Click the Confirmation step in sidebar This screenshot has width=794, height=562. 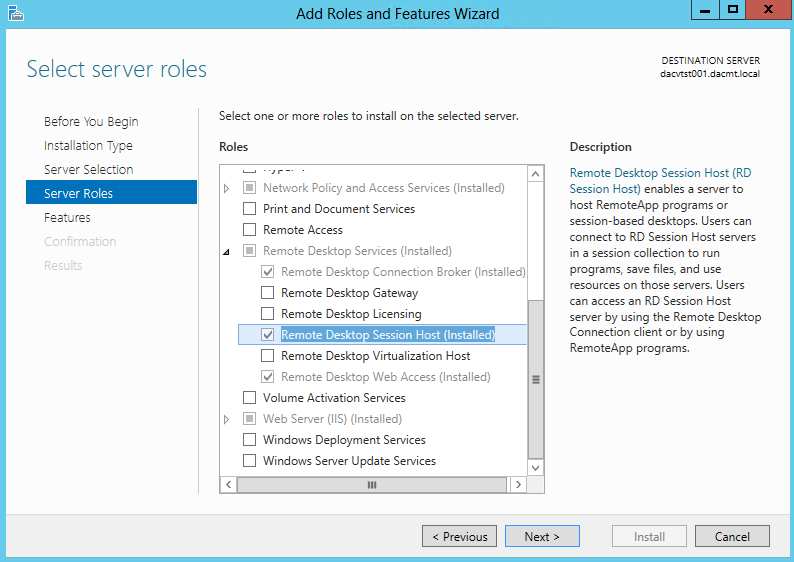point(80,242)
